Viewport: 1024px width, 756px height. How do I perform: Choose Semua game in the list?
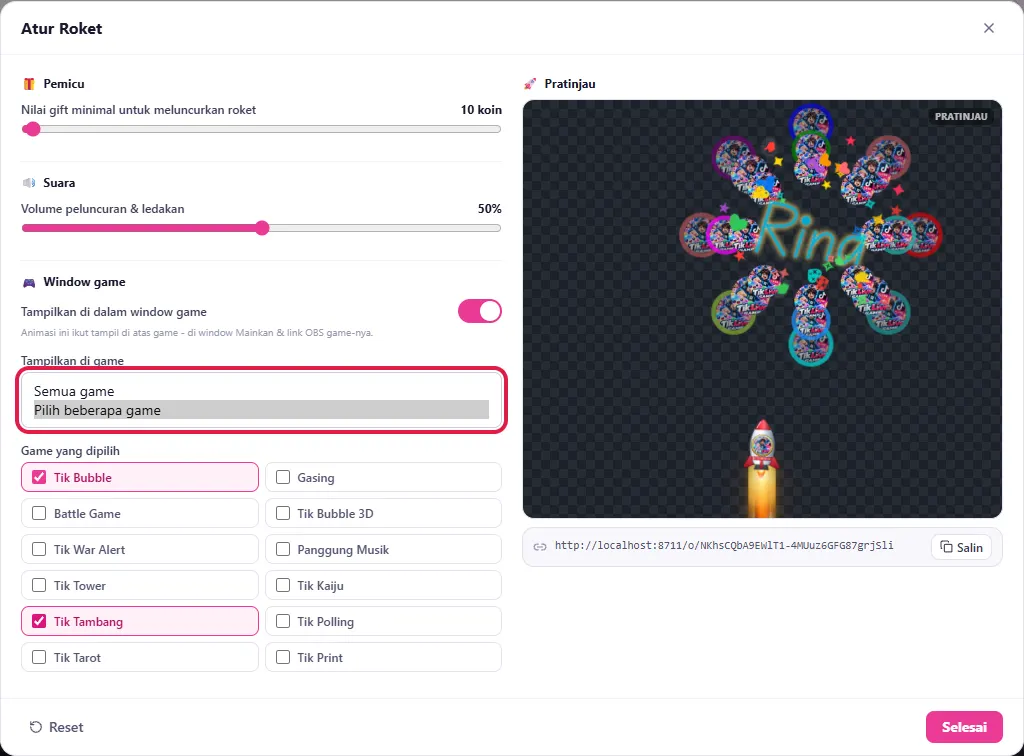pos(261,391)
